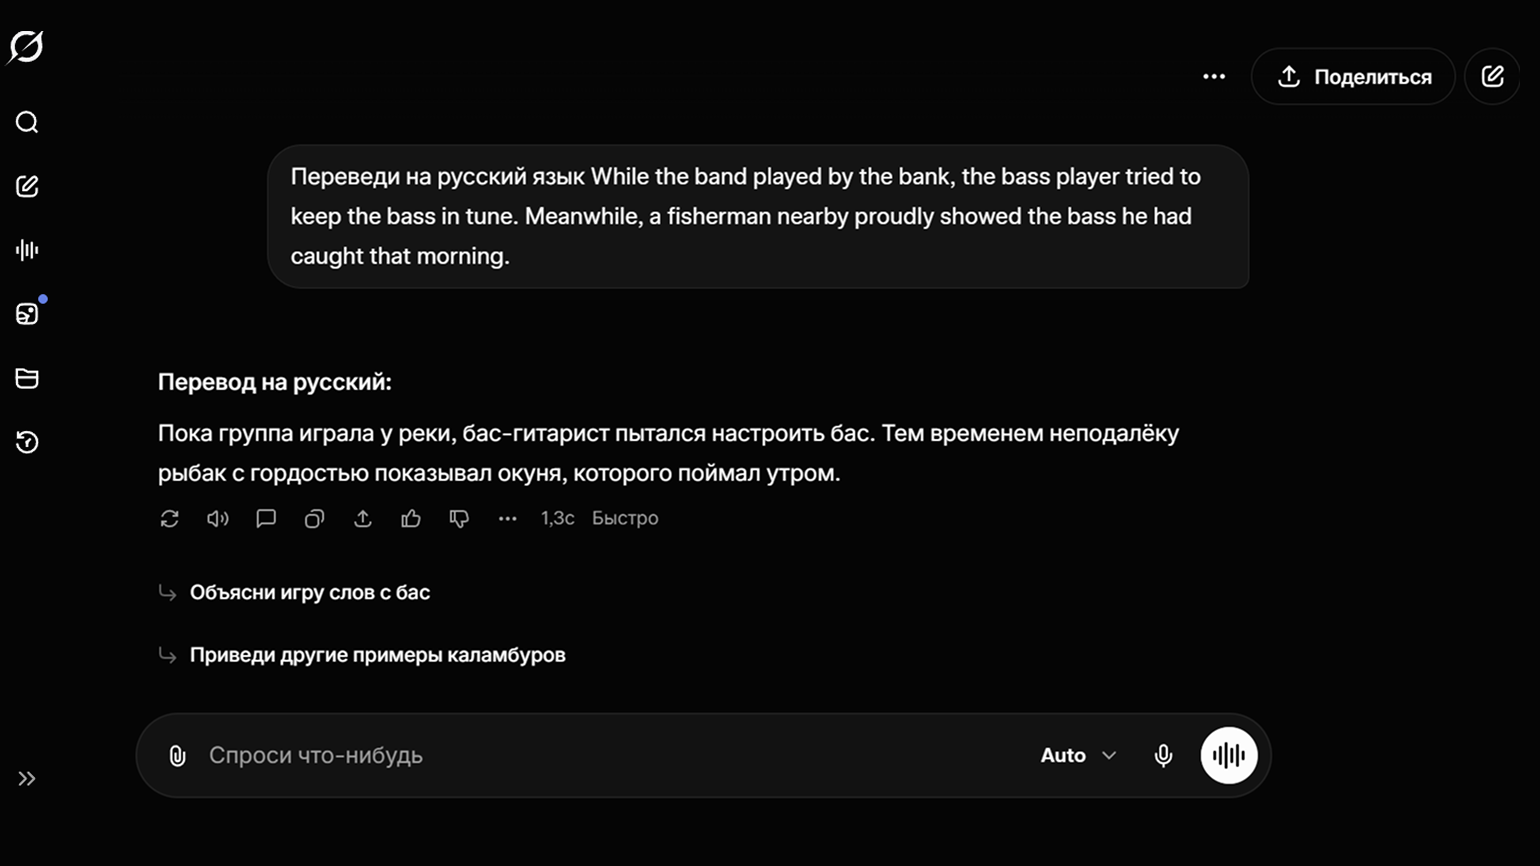Open the Auto model selector dropdown
This screenshot has width=1540, height=866.
[1077, 755]
